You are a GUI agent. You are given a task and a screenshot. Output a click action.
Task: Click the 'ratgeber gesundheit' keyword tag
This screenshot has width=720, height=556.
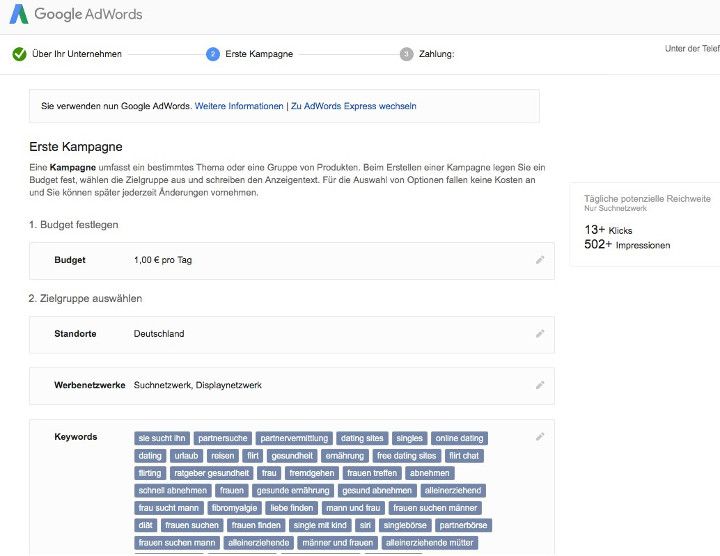(212, 473)
